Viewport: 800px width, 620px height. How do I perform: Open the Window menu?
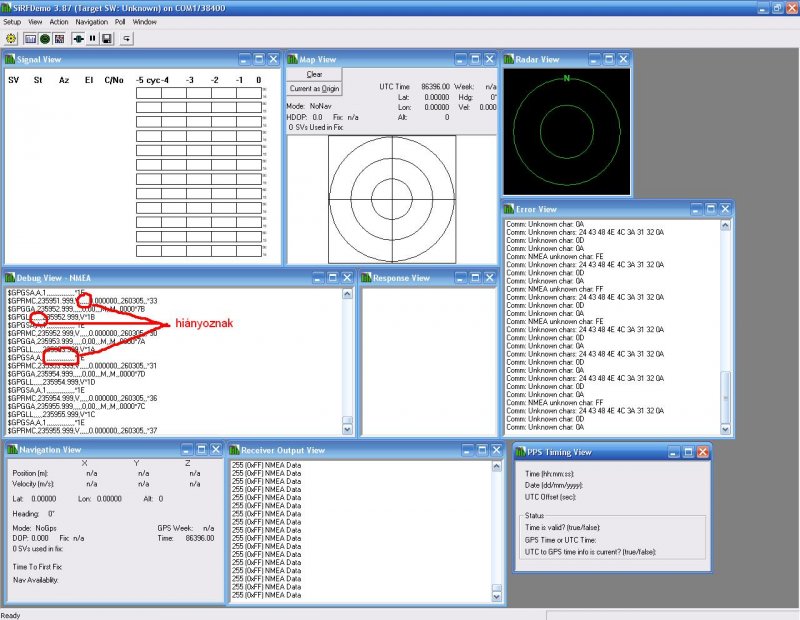[x=145, y=22]
